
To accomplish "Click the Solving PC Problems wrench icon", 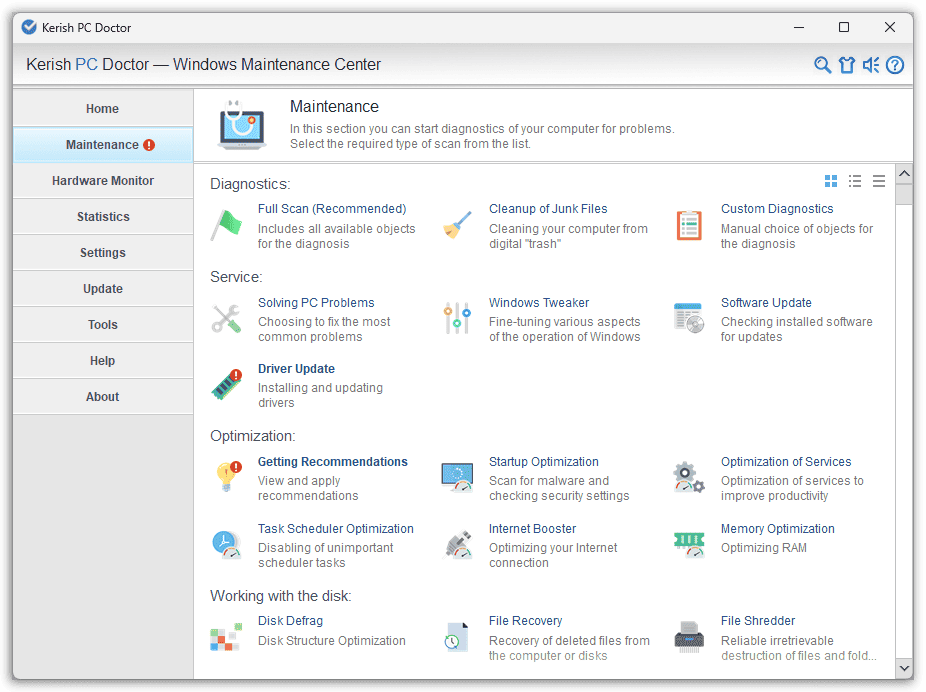I will (x=226, y=319).
